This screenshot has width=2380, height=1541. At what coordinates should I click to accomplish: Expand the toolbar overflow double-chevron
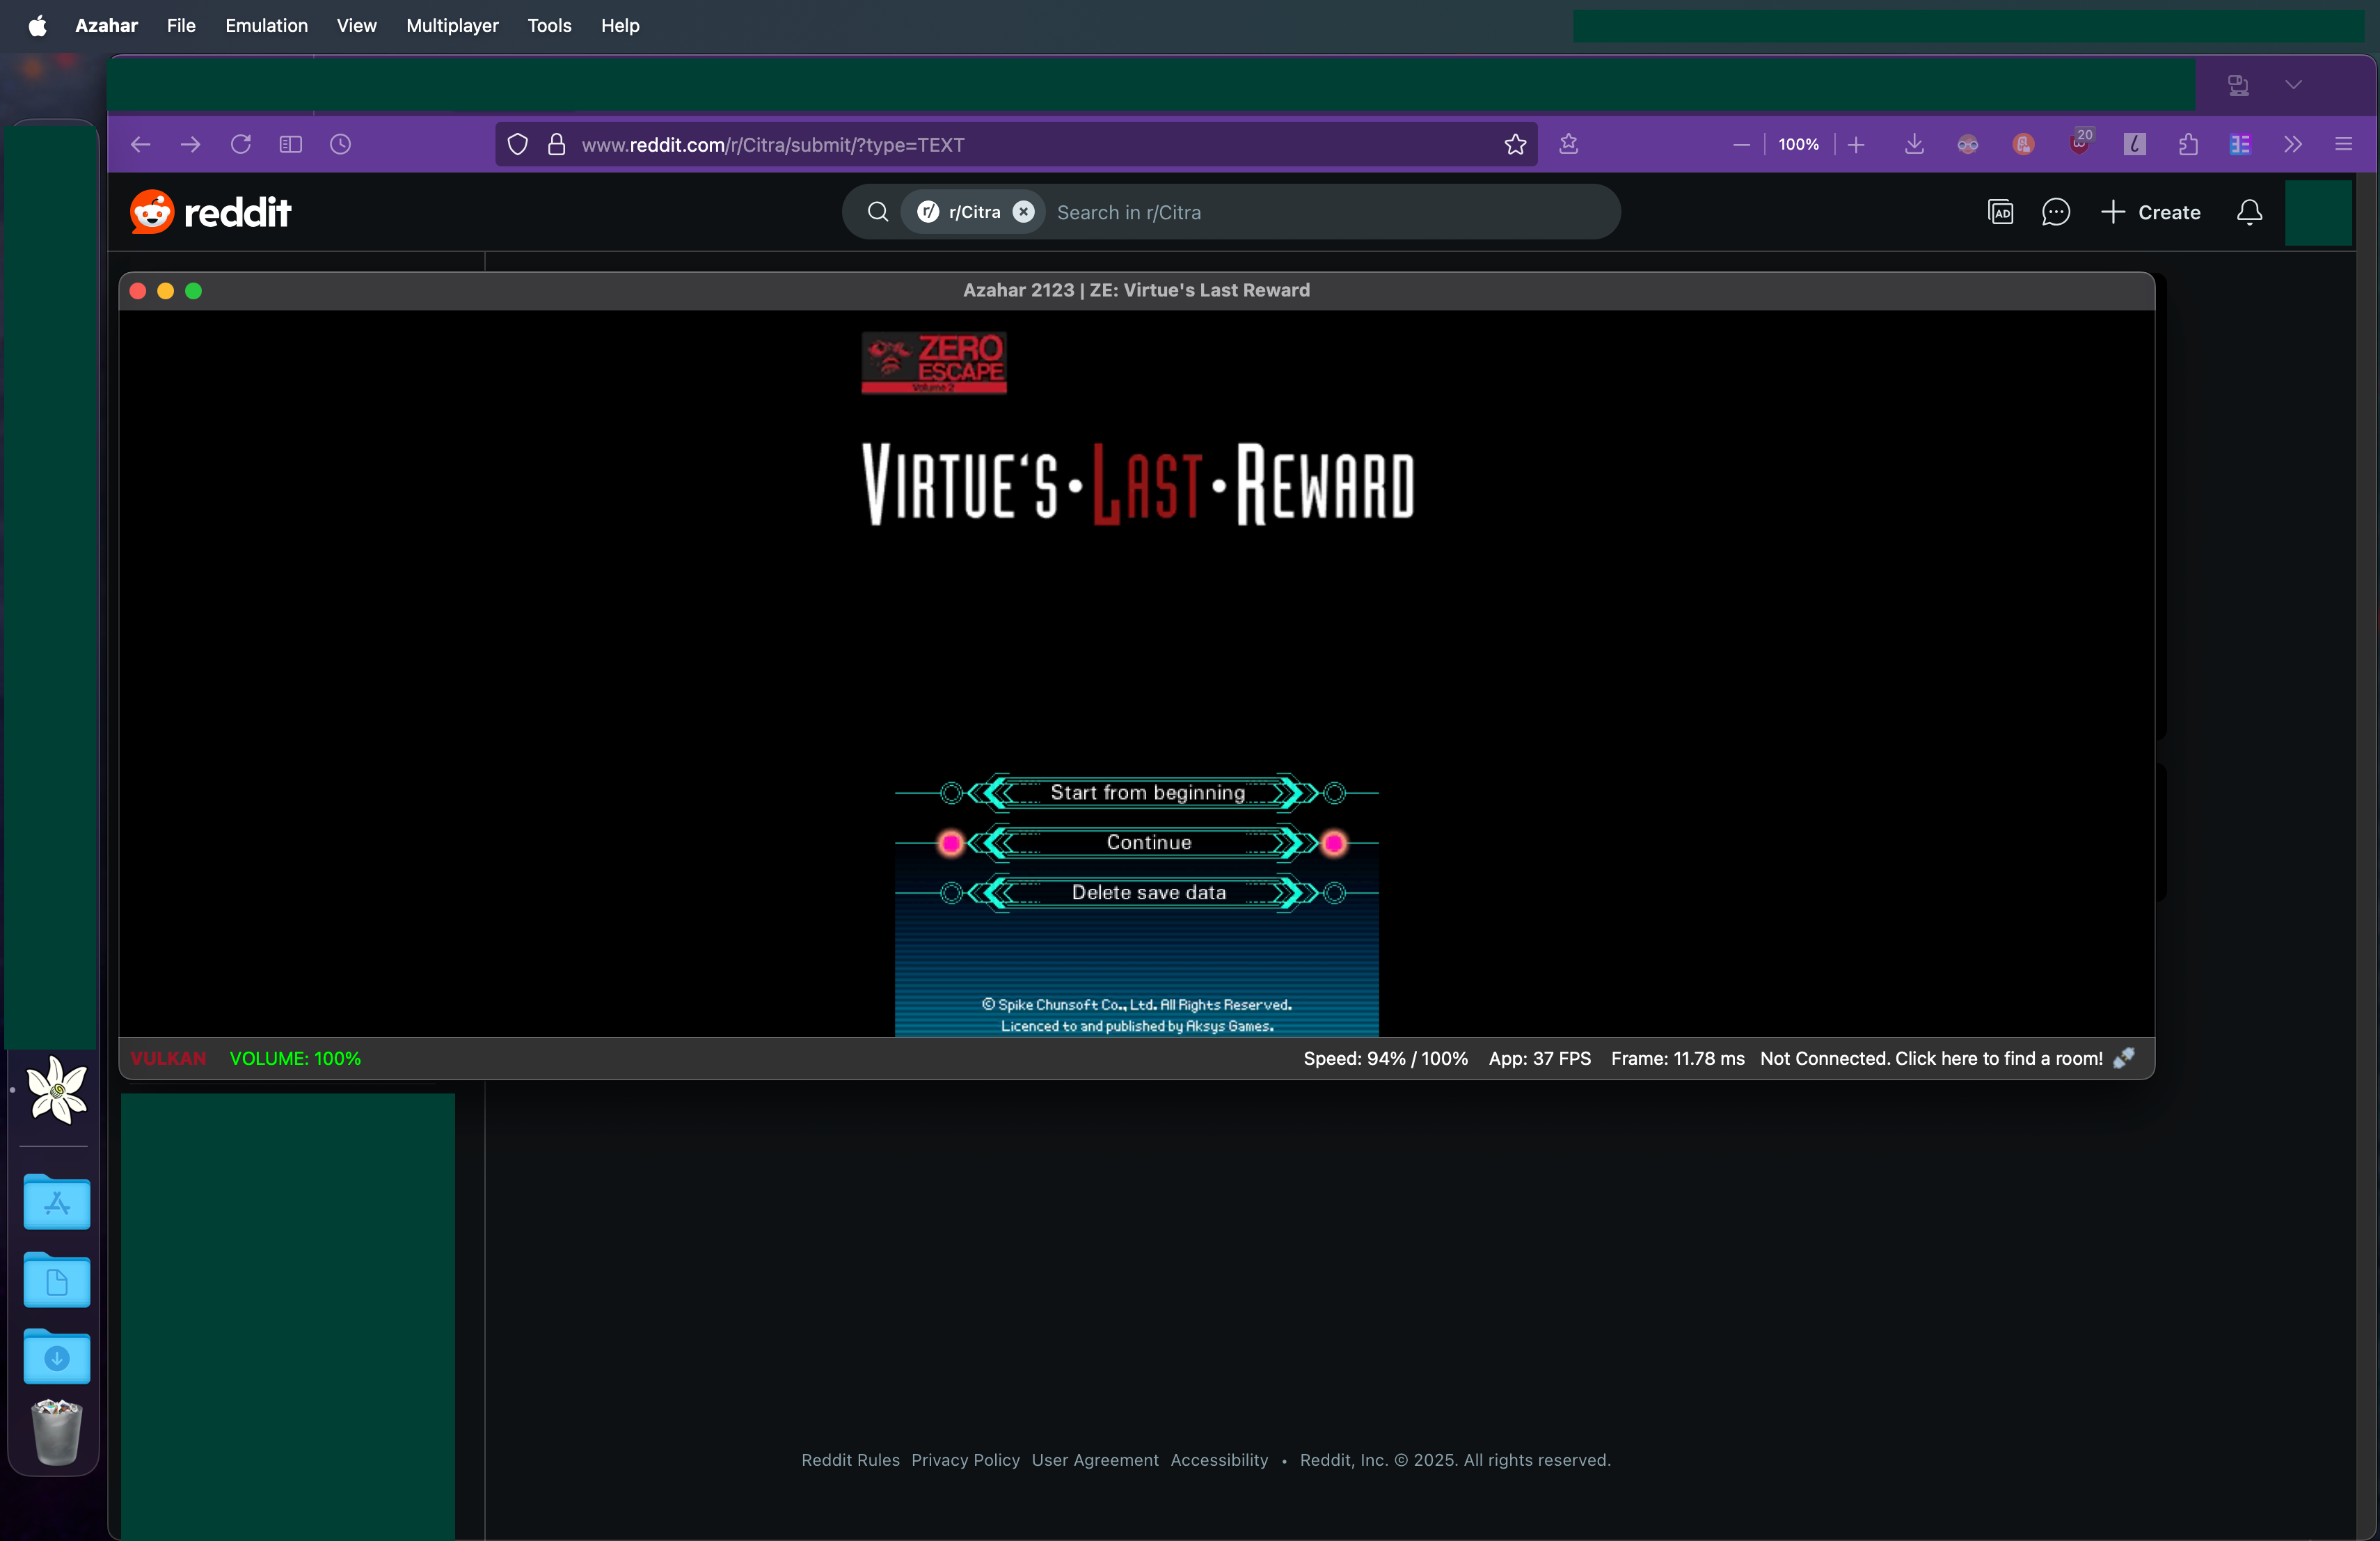[2292, 144]
